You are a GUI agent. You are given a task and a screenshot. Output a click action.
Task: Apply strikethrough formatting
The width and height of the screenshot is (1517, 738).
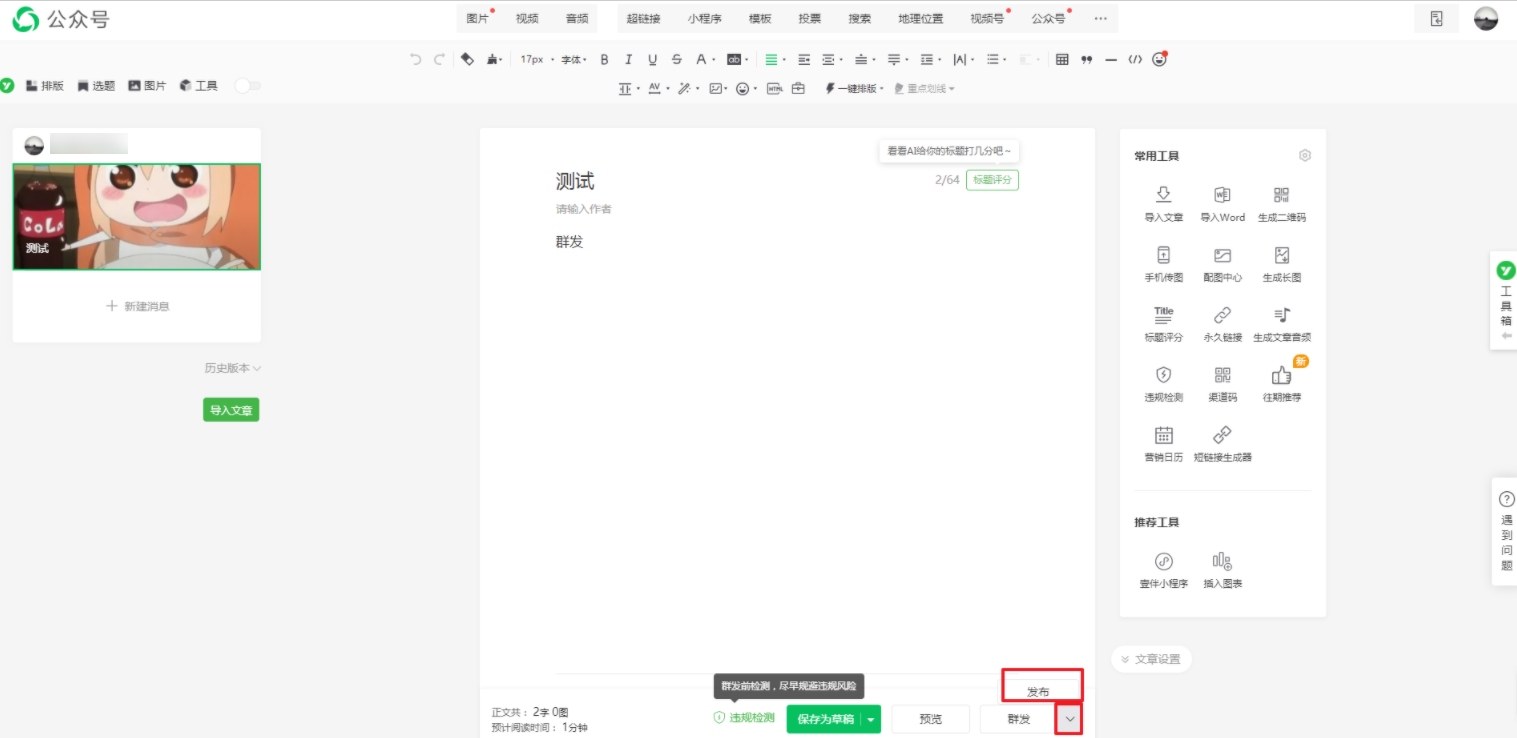(677, 60)
